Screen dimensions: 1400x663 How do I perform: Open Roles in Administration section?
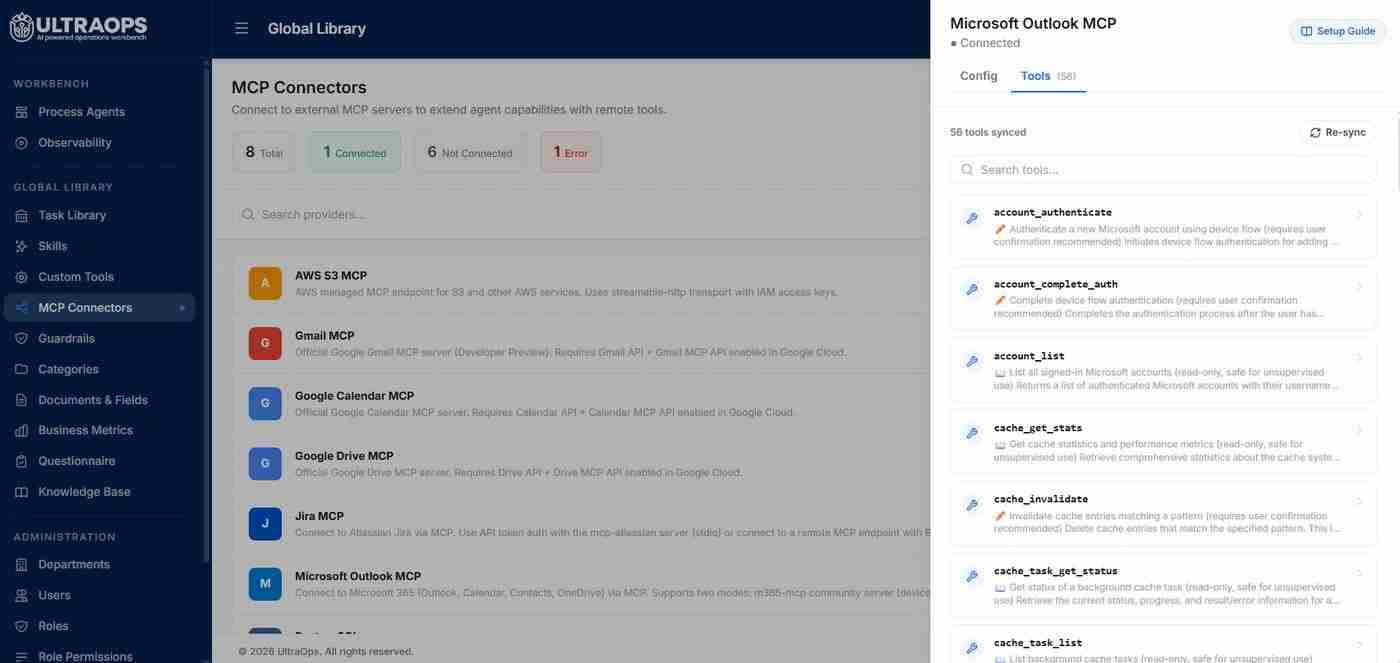[99, 626]
